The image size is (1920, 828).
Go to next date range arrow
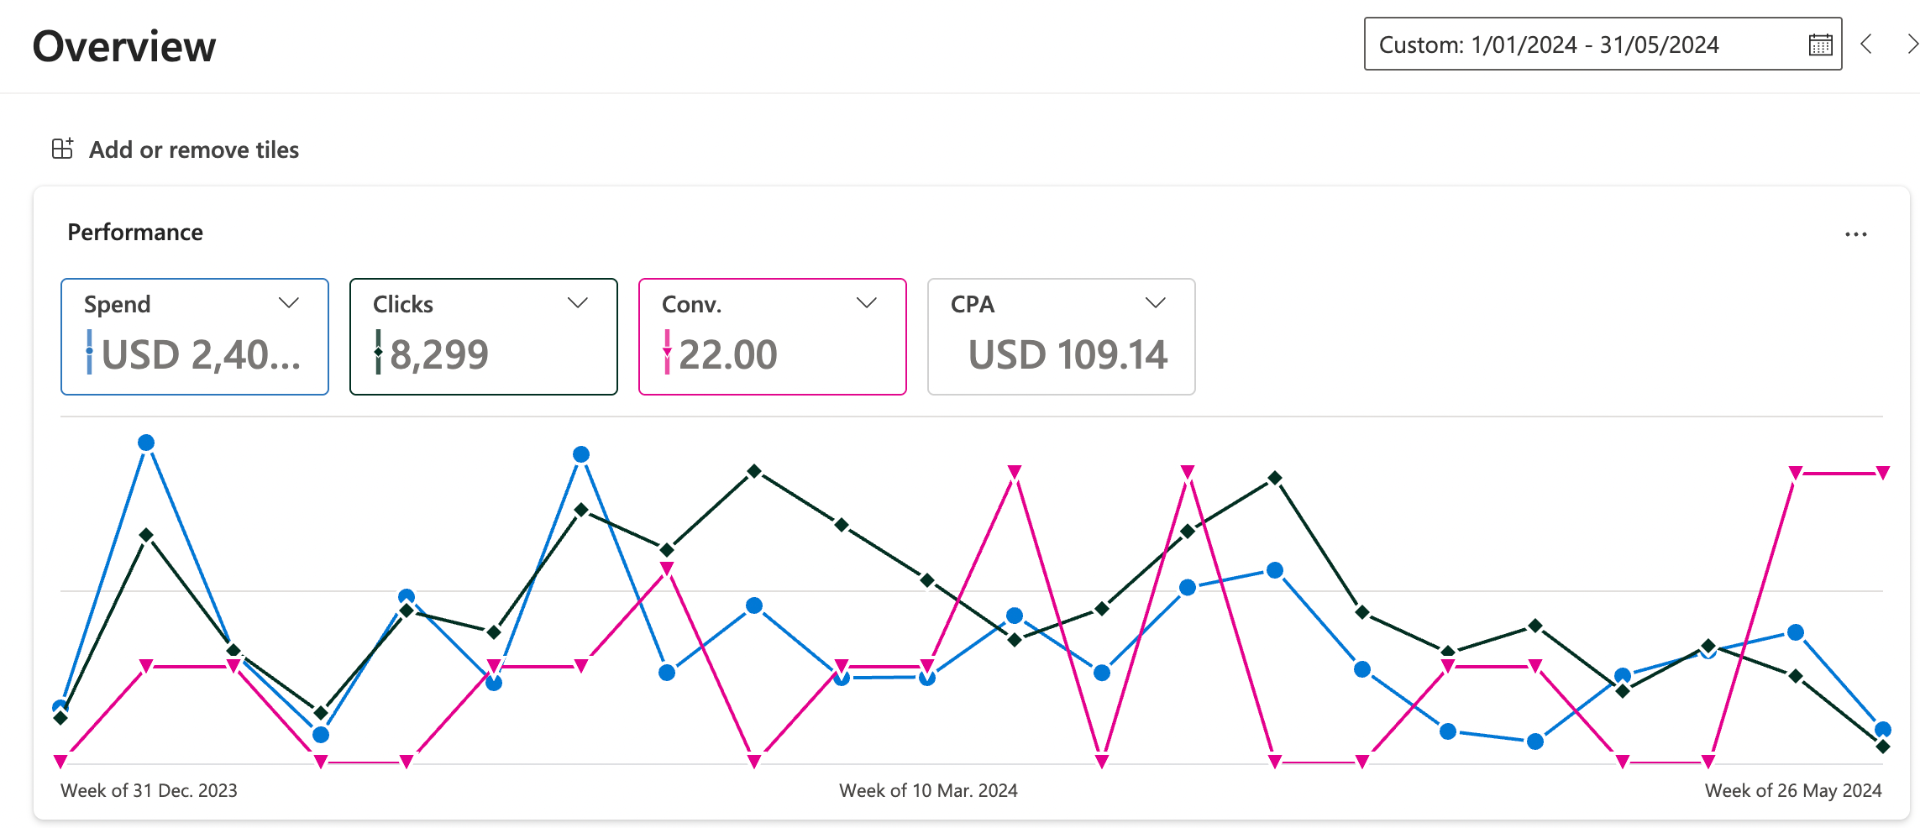(1911, 44)
